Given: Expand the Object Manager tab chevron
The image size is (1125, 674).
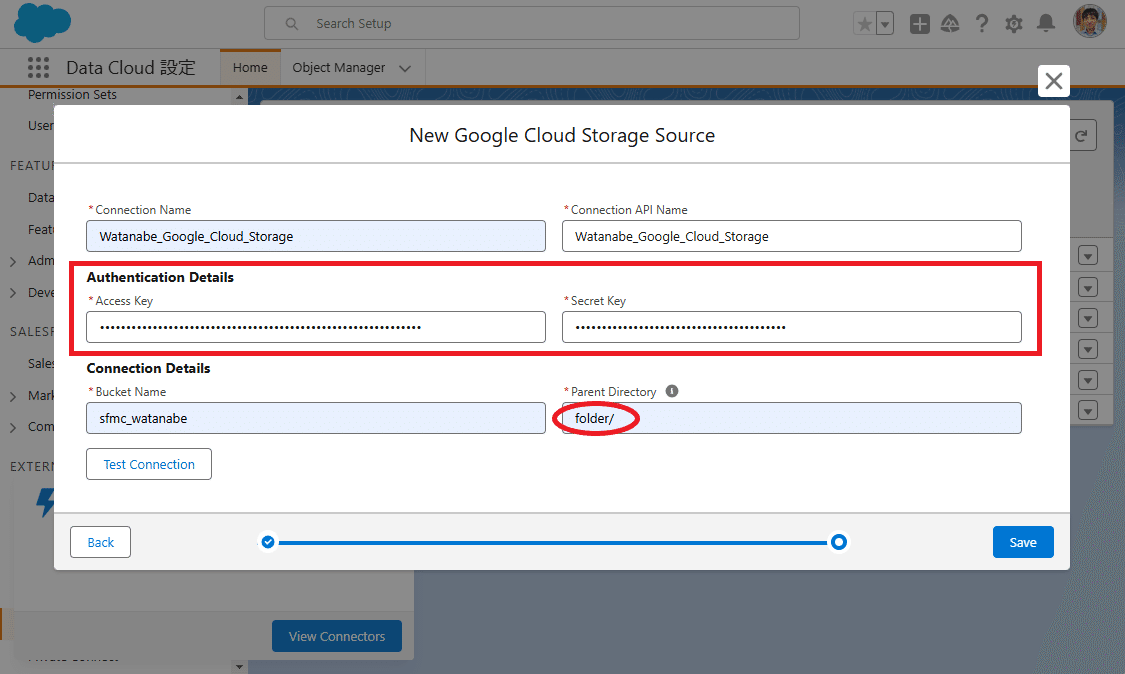Looking at the screenshot, I should pos(405,68).
